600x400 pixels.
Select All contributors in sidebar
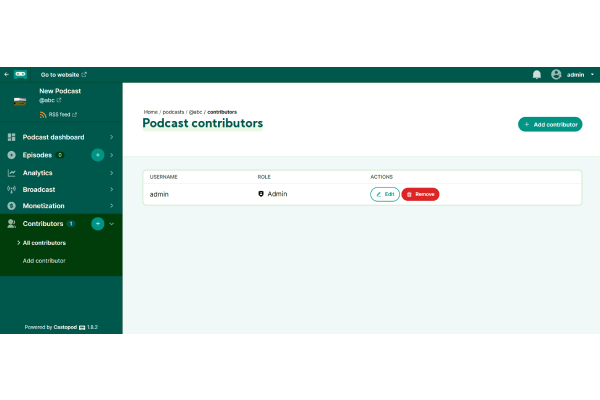(x=44, y=243)
